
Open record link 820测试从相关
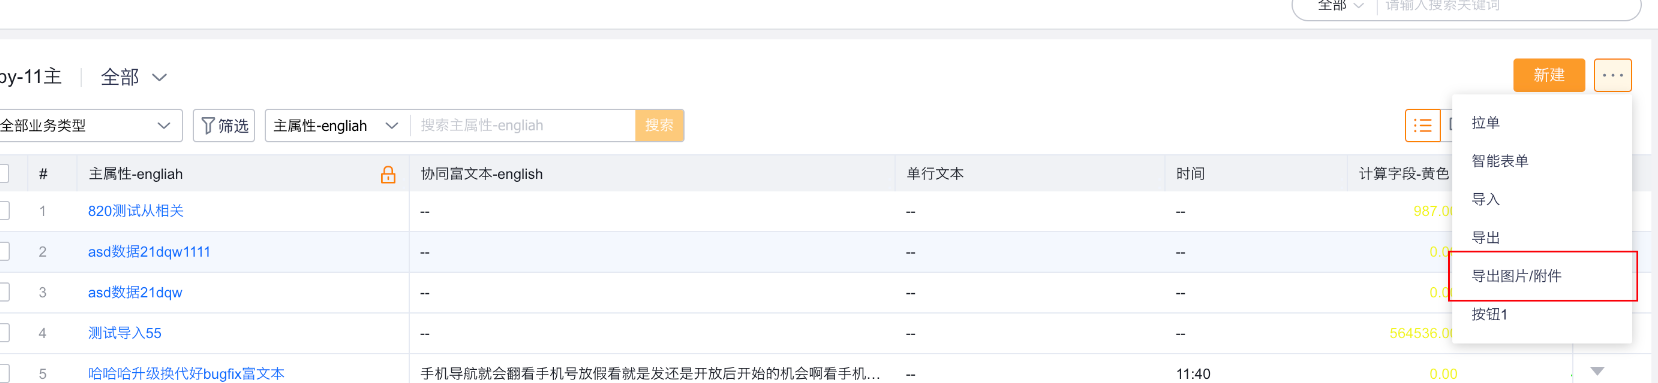pyautogui.click(x=136, y=211)
